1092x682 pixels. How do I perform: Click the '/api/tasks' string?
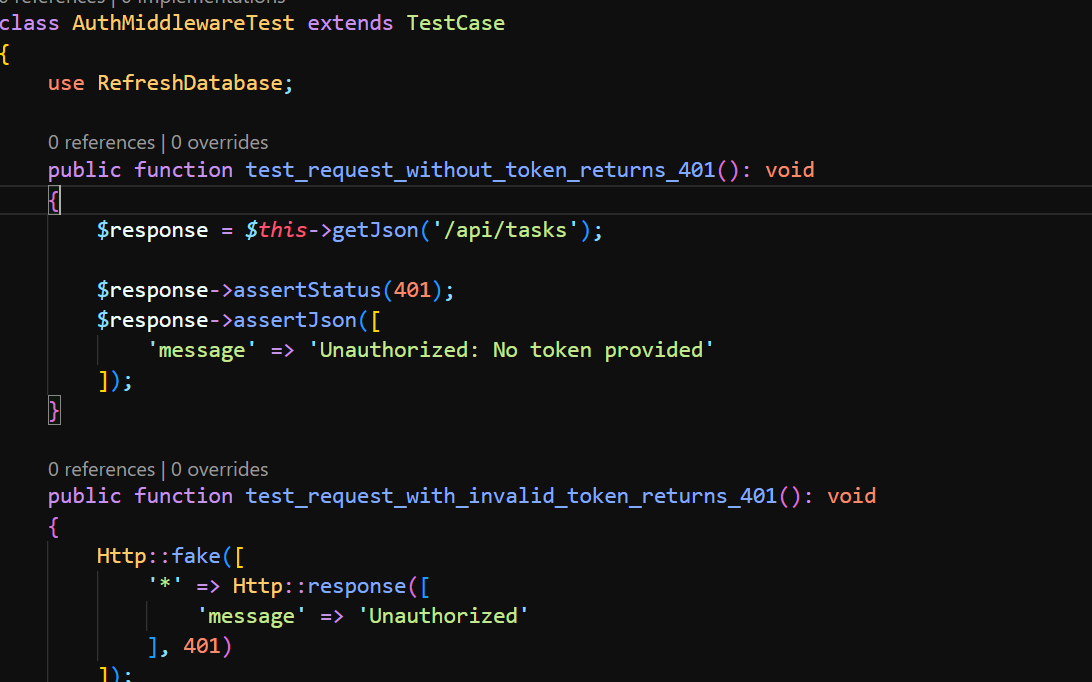pos(506,230)
